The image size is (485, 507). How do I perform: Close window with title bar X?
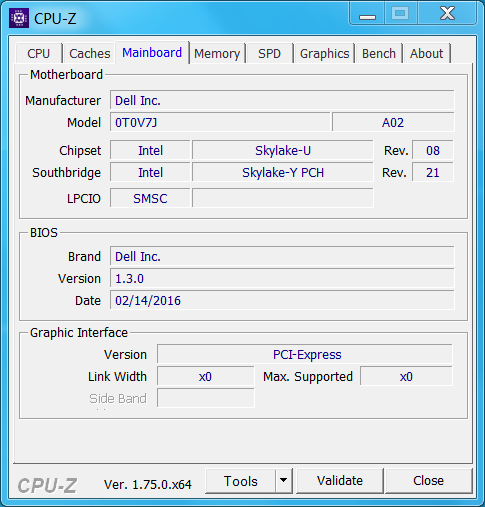click(447, 14)
